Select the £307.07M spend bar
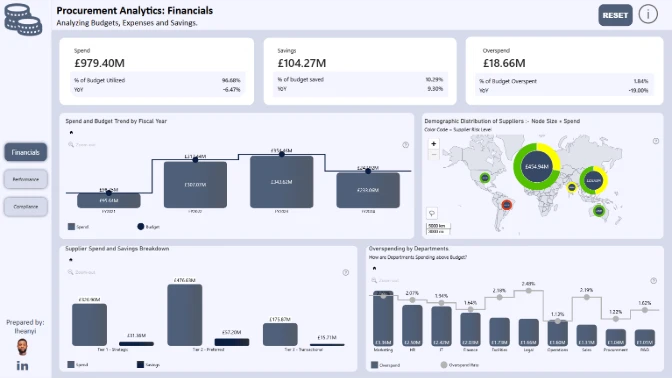The width and height of the screenshot is (672, 378). pyautogui.click(x=195, y=185)
